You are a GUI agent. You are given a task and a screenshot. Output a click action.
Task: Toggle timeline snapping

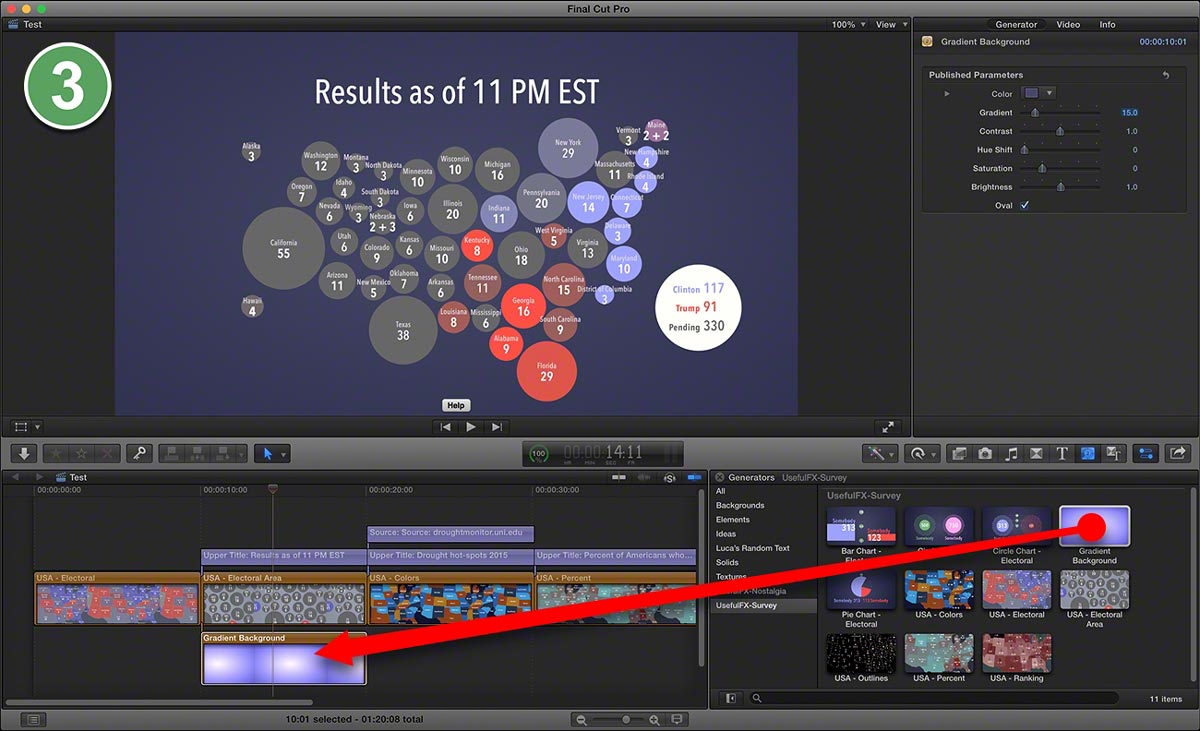click(695, 478)
